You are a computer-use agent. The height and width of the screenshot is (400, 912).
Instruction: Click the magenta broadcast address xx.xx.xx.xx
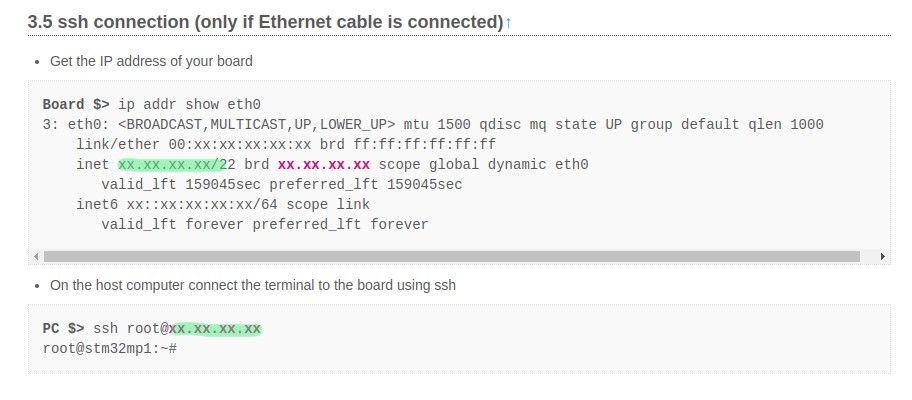[324, 164]
